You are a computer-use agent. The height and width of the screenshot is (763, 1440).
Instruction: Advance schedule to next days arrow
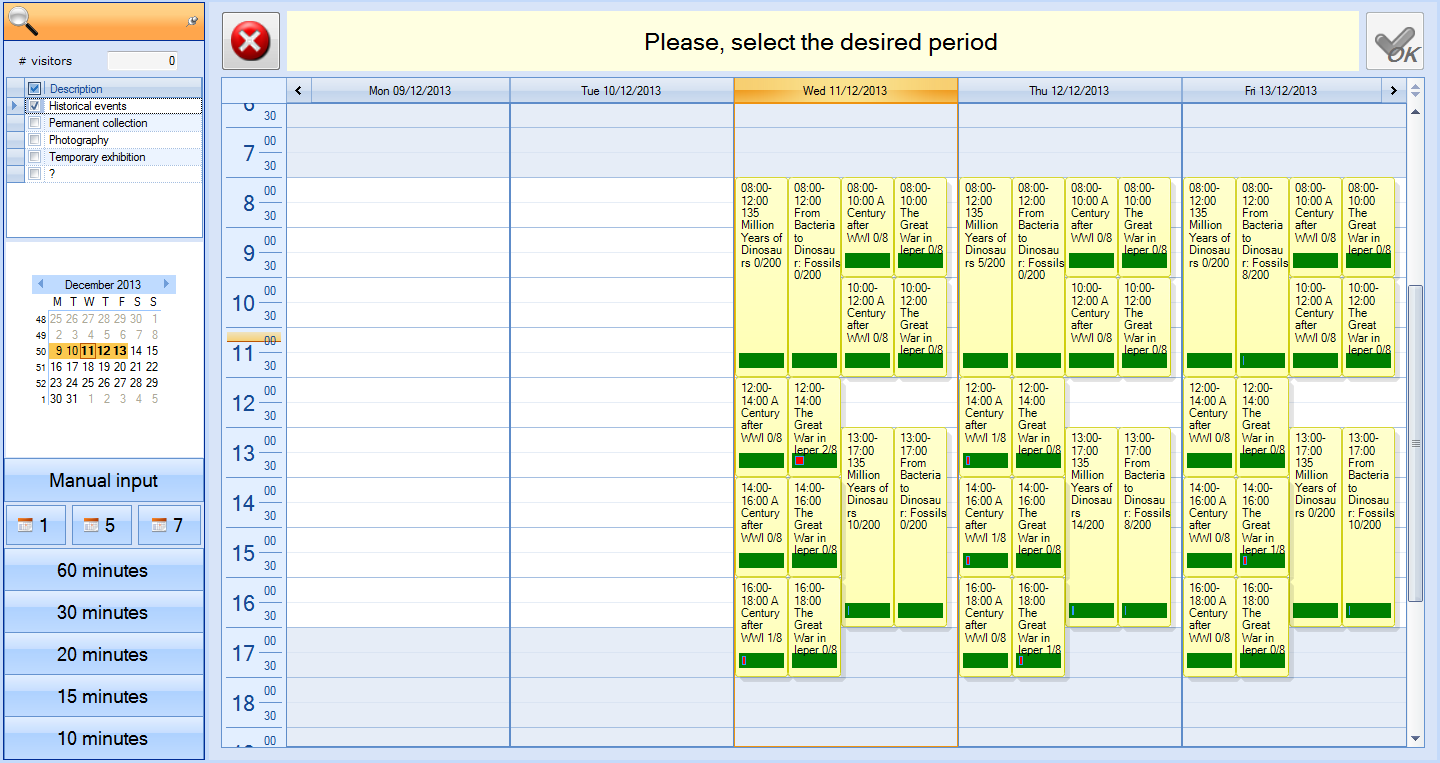1393,91
